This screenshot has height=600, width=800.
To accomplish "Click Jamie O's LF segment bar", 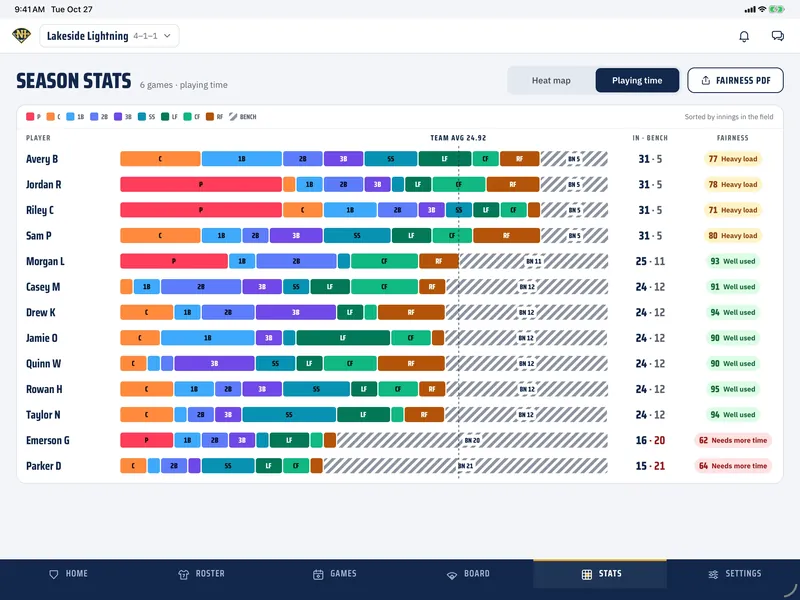I will pyautogui.click(x=343, y=338).
